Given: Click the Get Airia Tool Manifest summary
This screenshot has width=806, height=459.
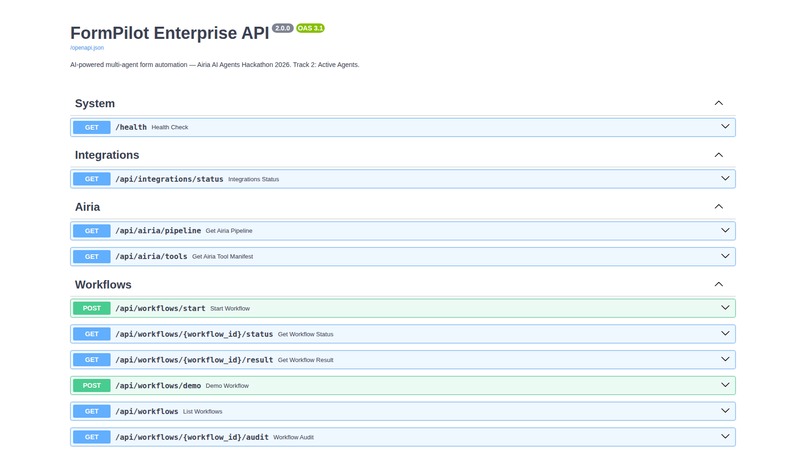Looking at the screenshot, I should click(223, 256).
